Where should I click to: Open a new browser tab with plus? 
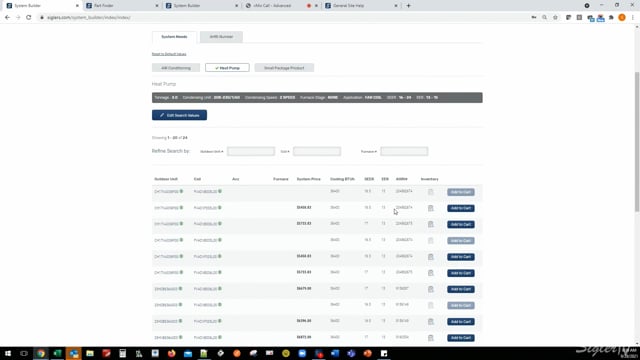[x=408, y=6]
